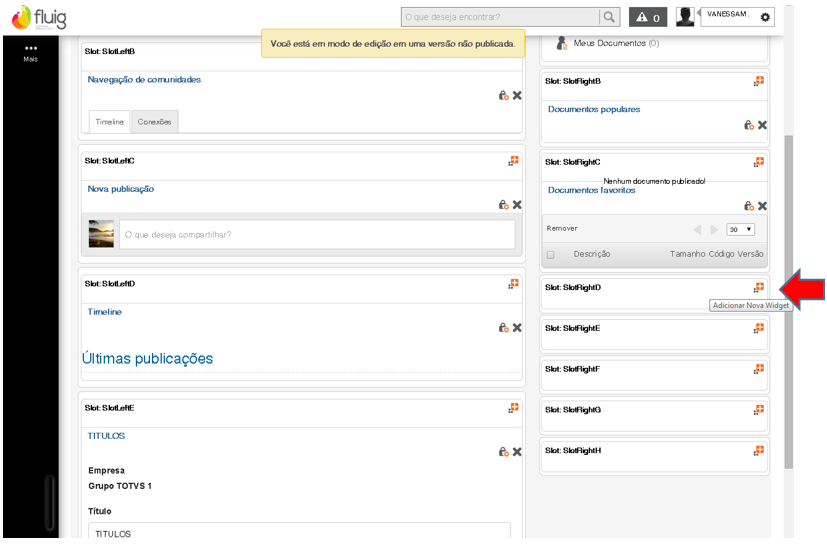
Task: Switch to the Conexões tab
Action: (x=155, y=122)
